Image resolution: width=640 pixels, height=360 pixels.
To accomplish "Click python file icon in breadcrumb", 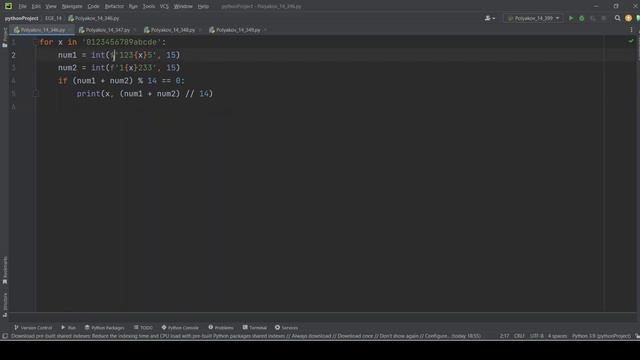I will point(71,18).
